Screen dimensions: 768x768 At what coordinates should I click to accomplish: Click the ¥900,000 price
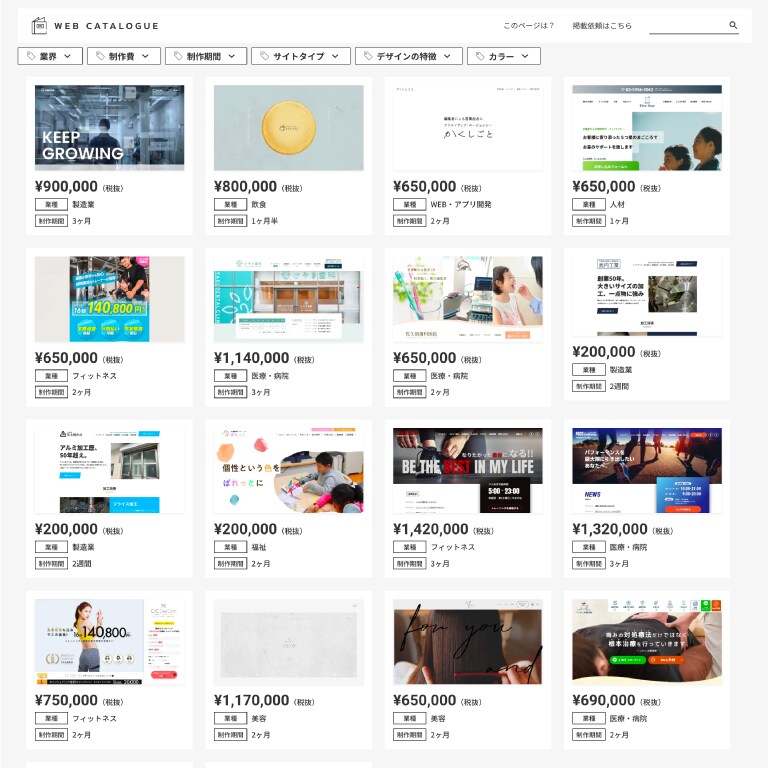coord(66,187)
